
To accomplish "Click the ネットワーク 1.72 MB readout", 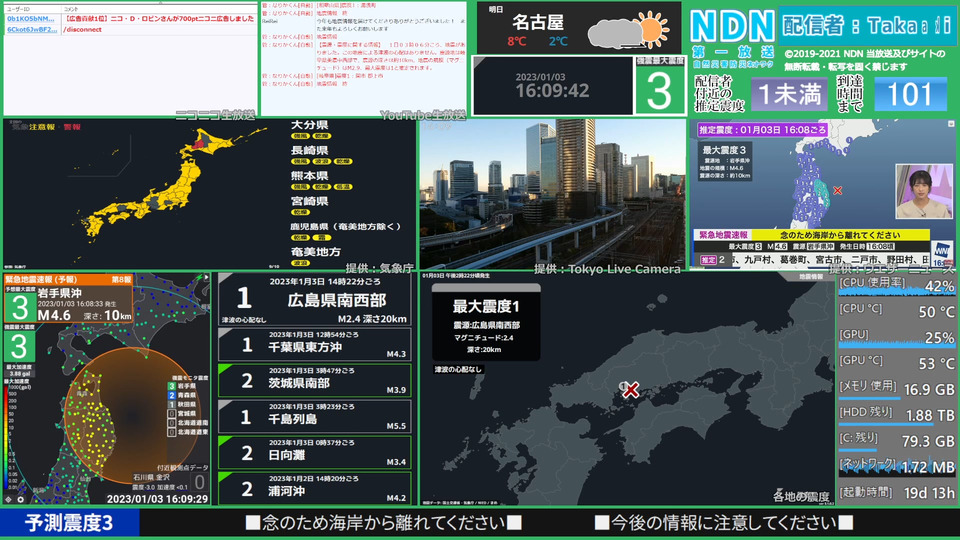I will pos(896,467).
